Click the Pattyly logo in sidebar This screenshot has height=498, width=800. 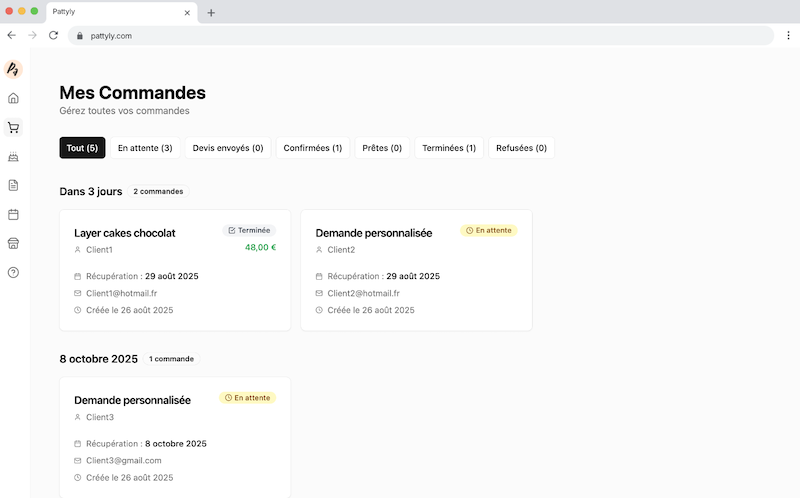coord(13,69)
